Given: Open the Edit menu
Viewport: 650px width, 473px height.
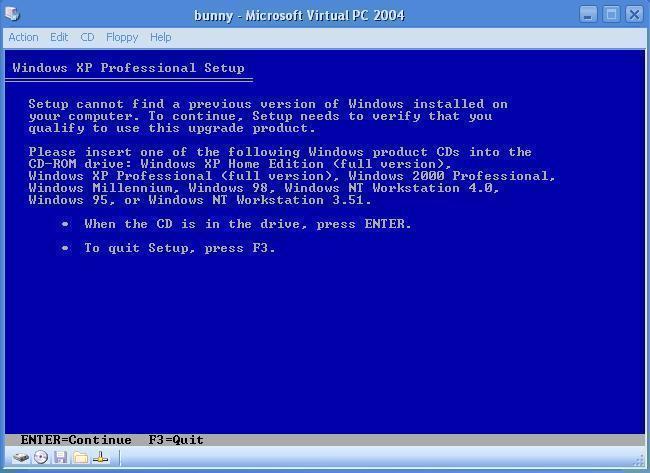Looking at the screenshot, I should point(59,37).
